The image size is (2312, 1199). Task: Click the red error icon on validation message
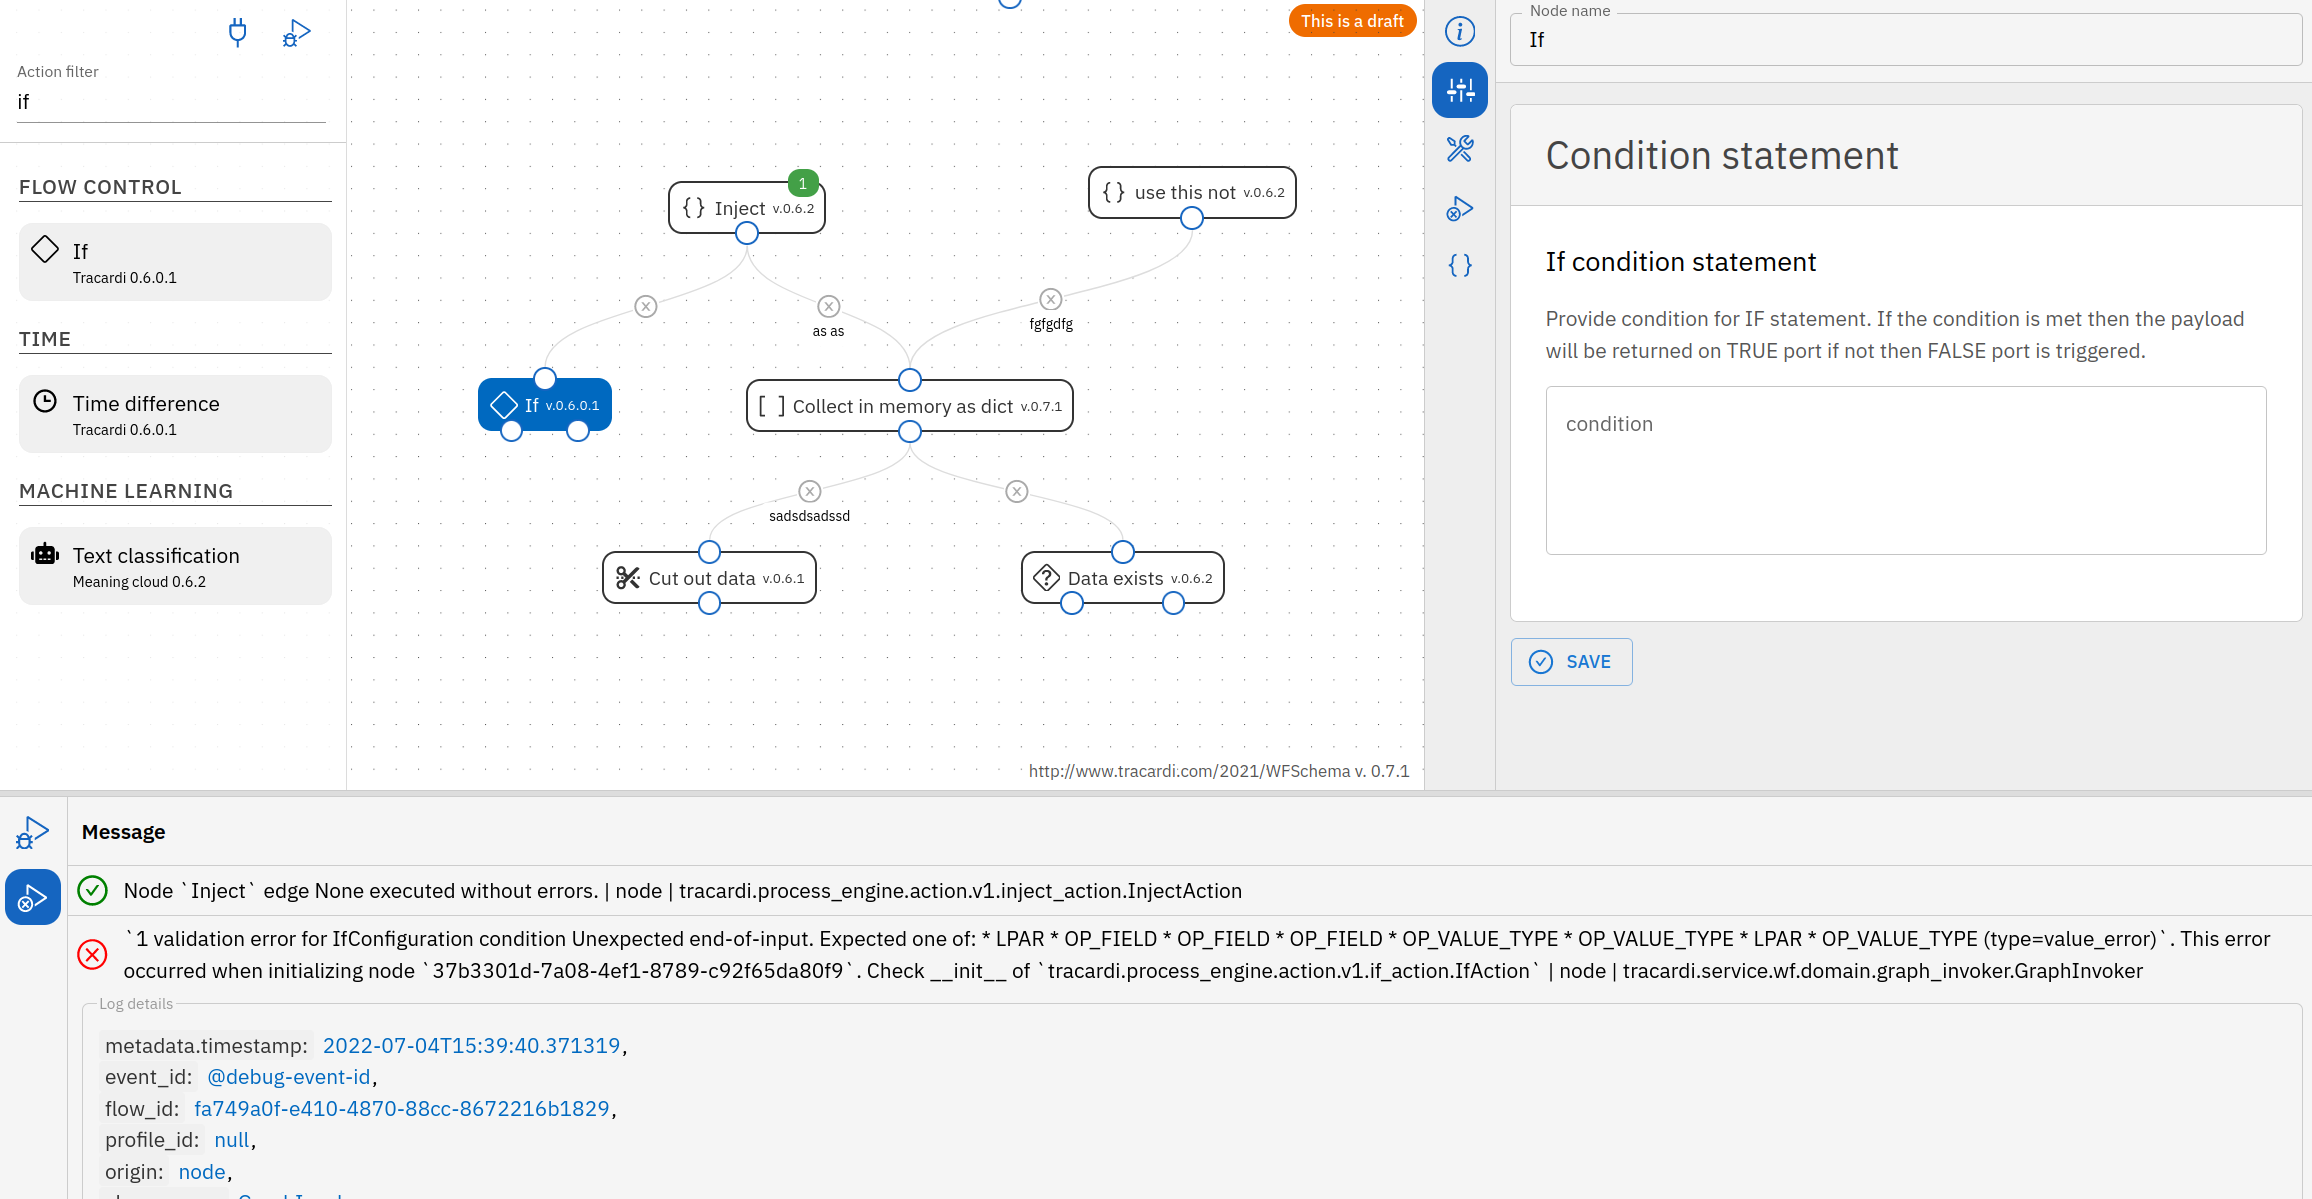91,955
